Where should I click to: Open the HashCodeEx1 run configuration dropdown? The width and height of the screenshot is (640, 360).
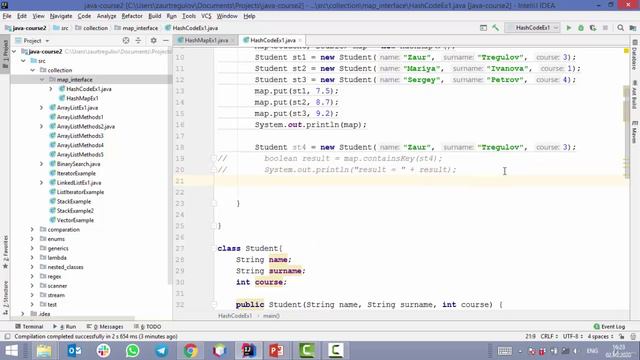[533, 28]
